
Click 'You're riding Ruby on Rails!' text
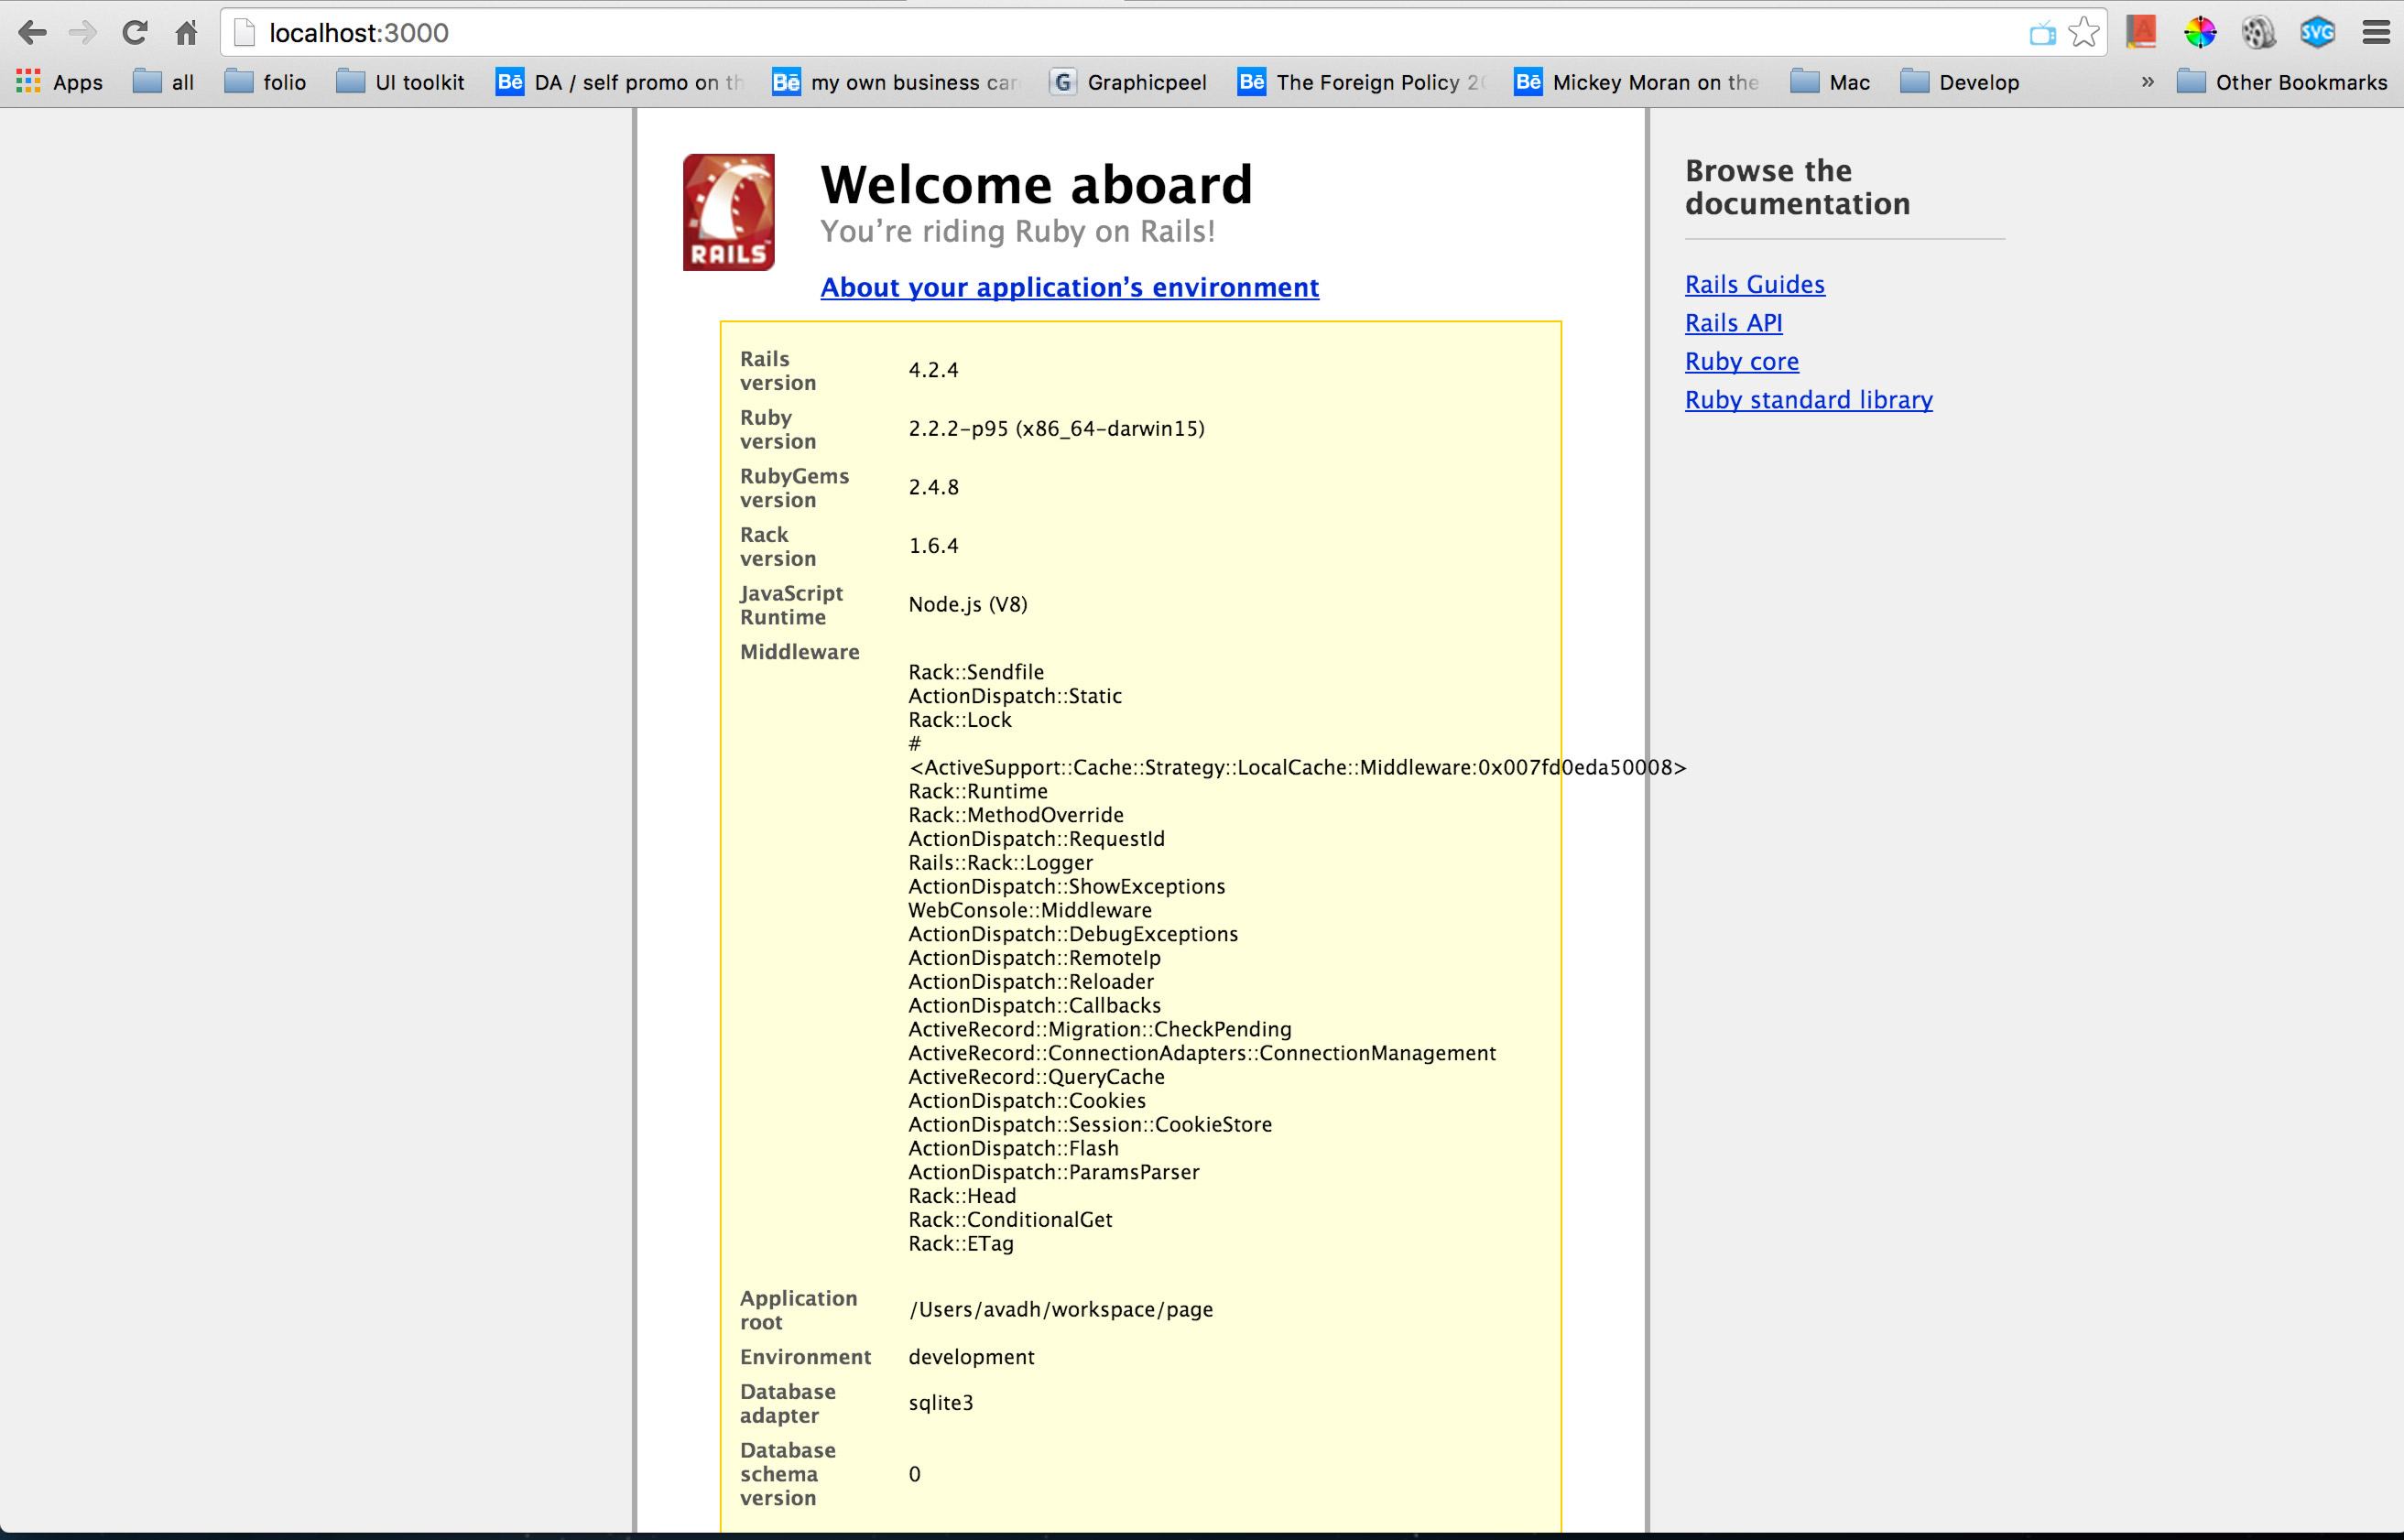[x=1018, y=232]
